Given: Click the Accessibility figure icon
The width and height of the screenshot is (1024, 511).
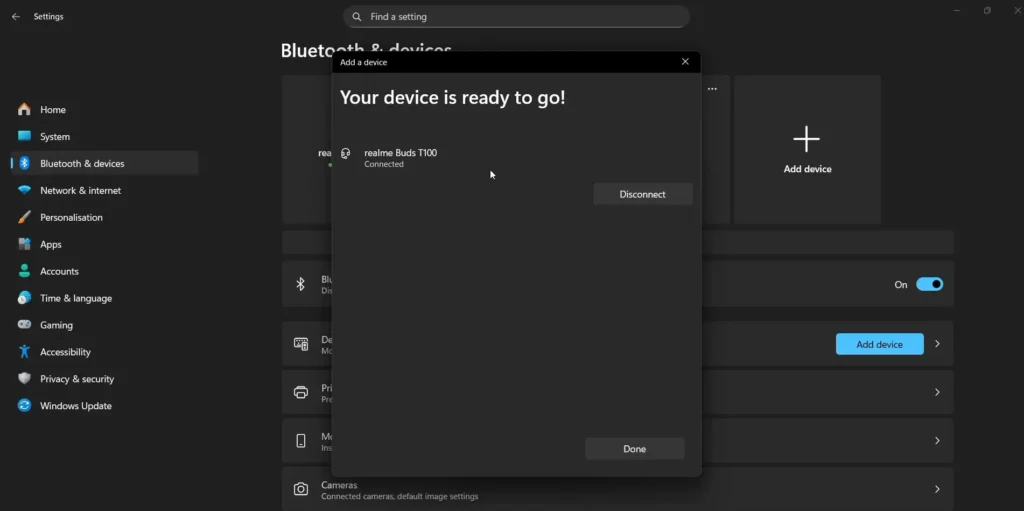Looking at the screenshot, I should pos(24,352).
